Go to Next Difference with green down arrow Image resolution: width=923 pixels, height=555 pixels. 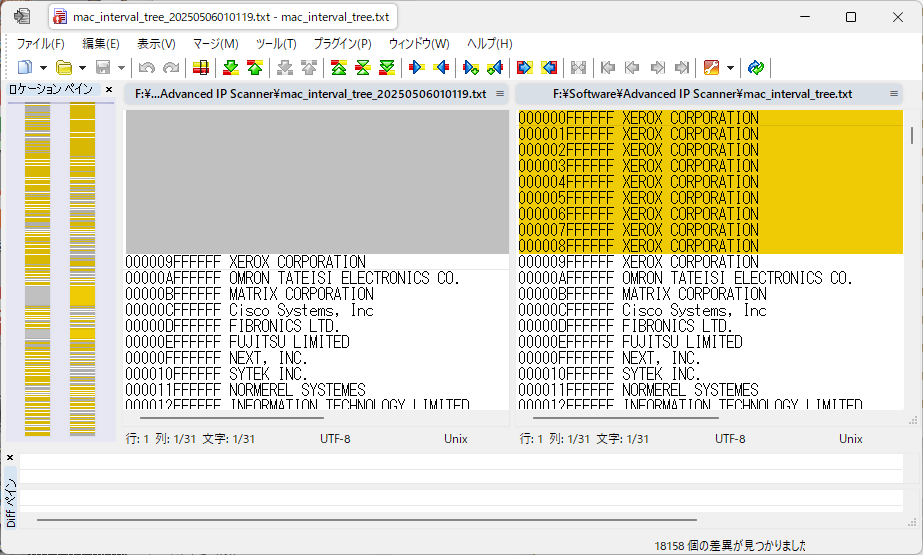click(231, 68)
